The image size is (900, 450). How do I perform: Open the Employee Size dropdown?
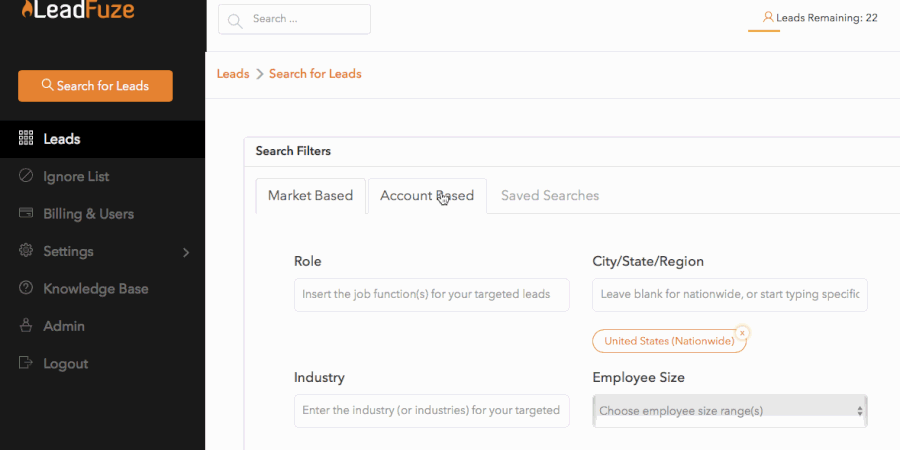[730, 411]
